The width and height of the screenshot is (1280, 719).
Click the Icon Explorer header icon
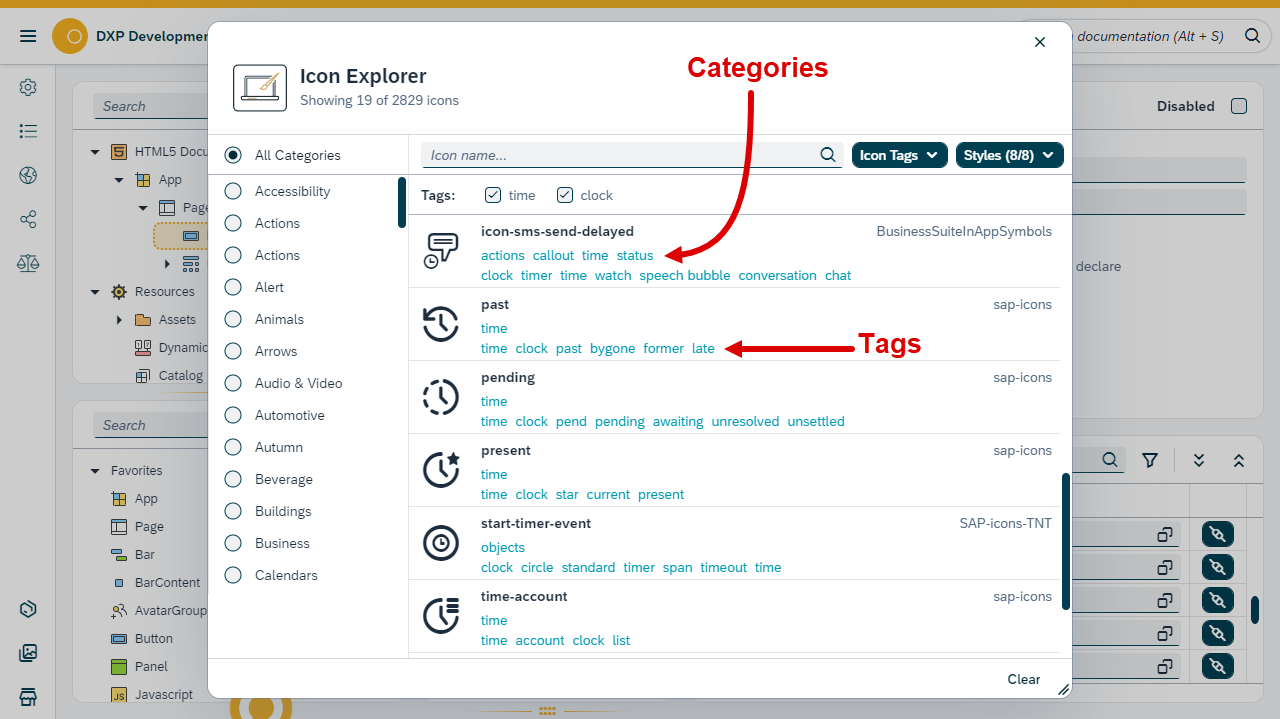tap(260, 88)
